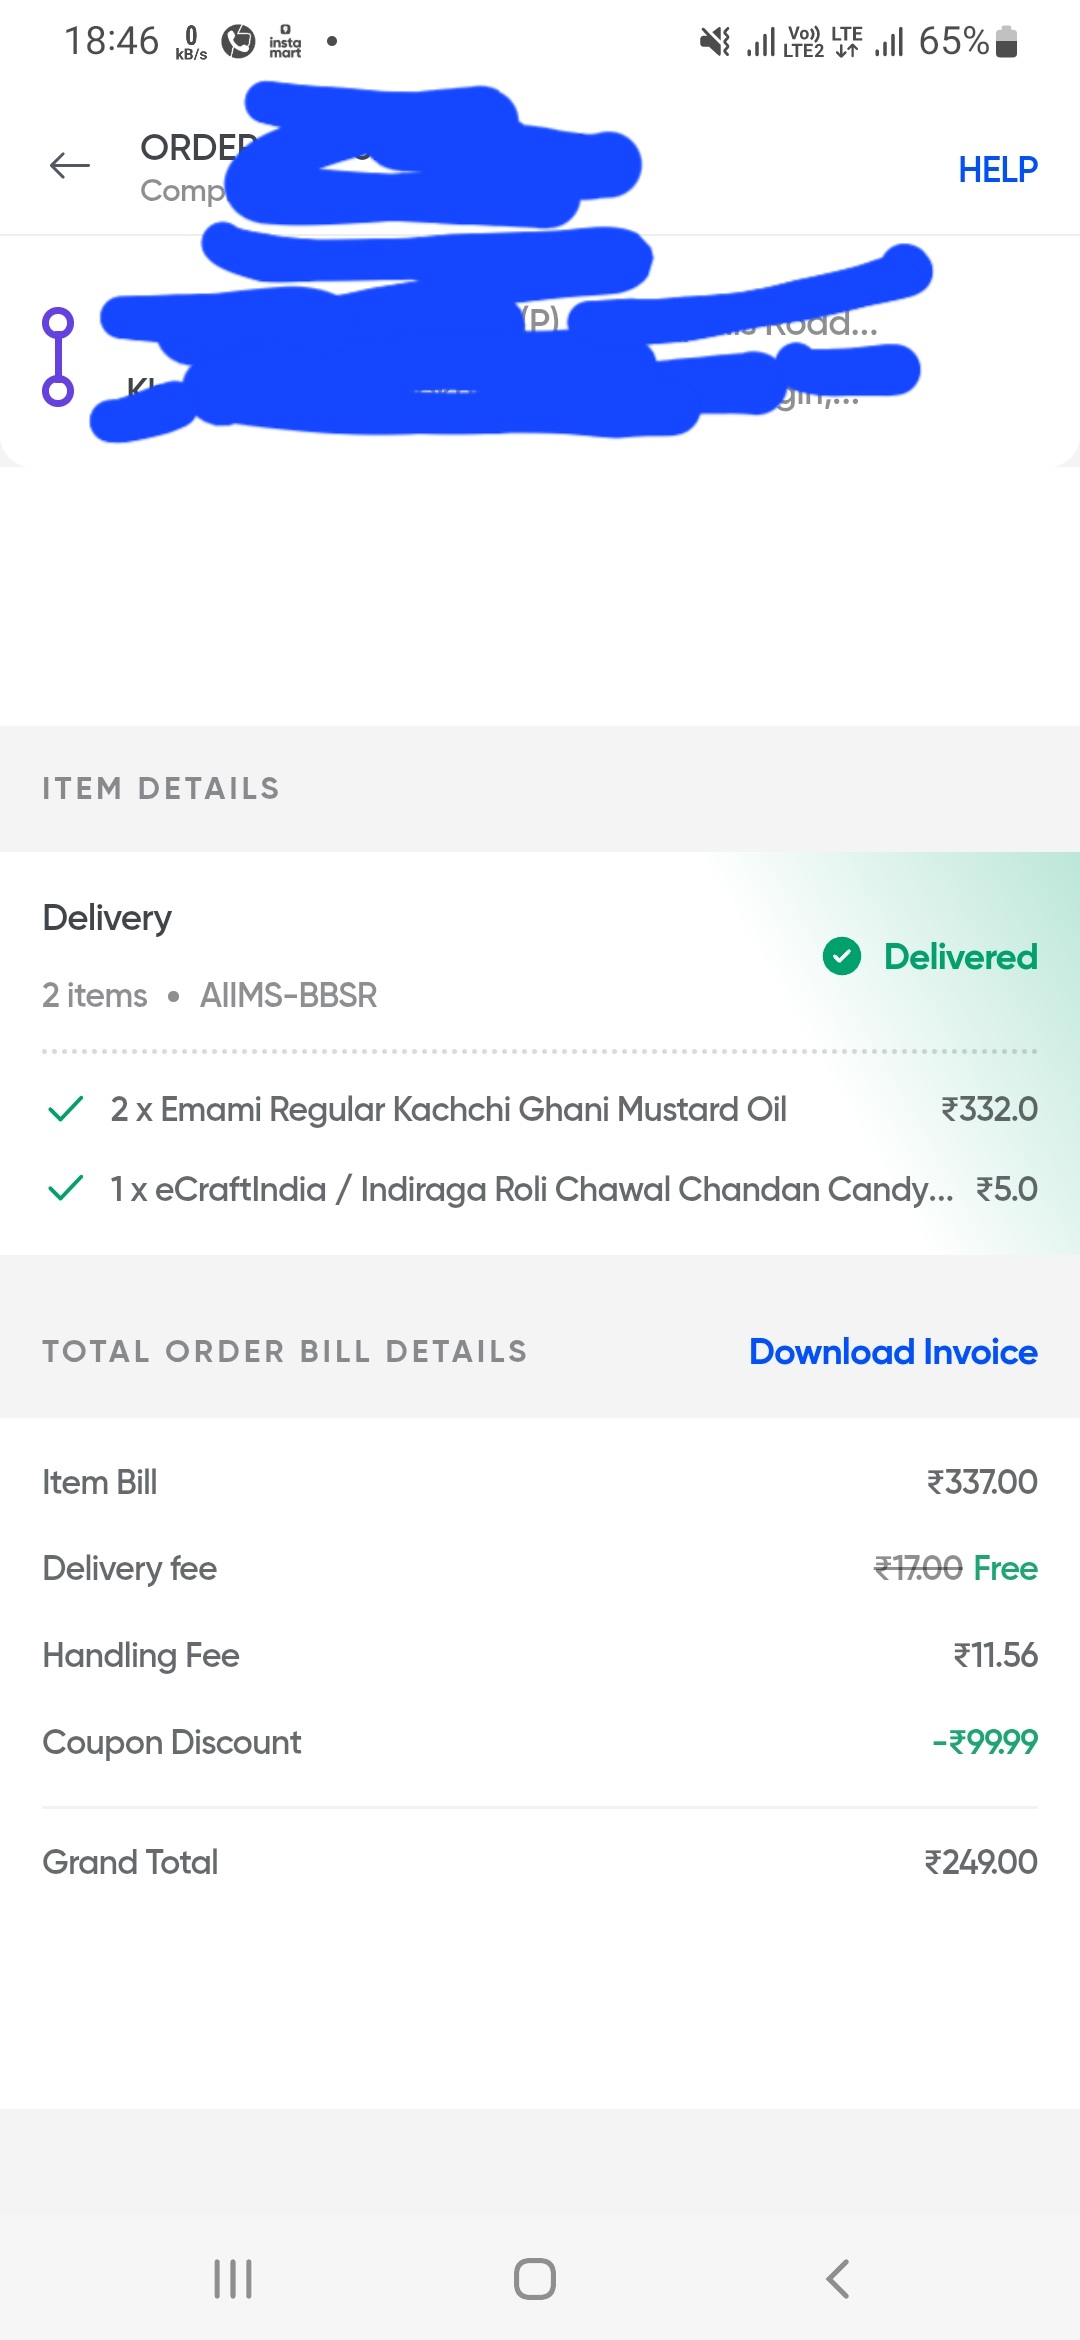Tap the Instamart icon in status bar
The height and width of the screenshot is (2340, 1080).
coord(285,40)
